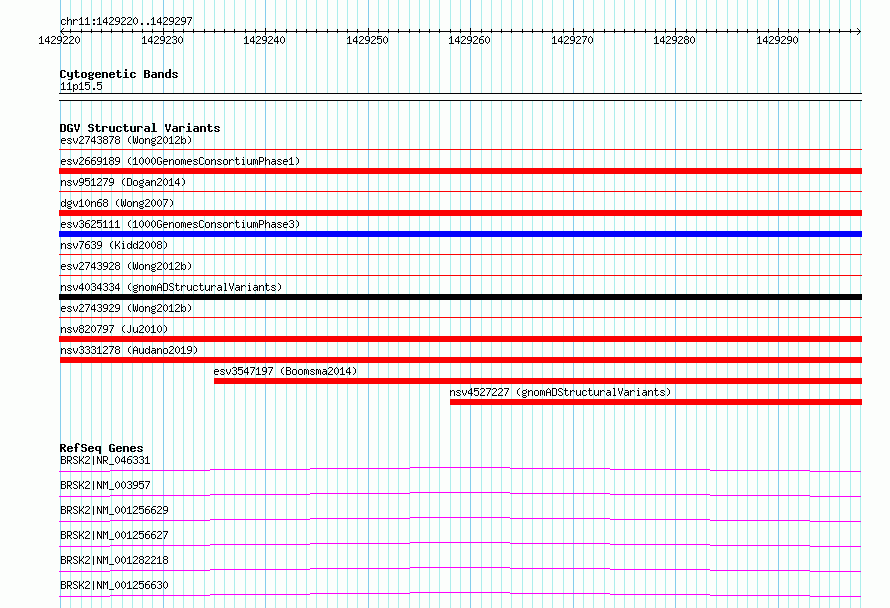The width and height of the screenshot is (890, 608).
Task: Click ruler position 1429230
Action: click(162, 40)
